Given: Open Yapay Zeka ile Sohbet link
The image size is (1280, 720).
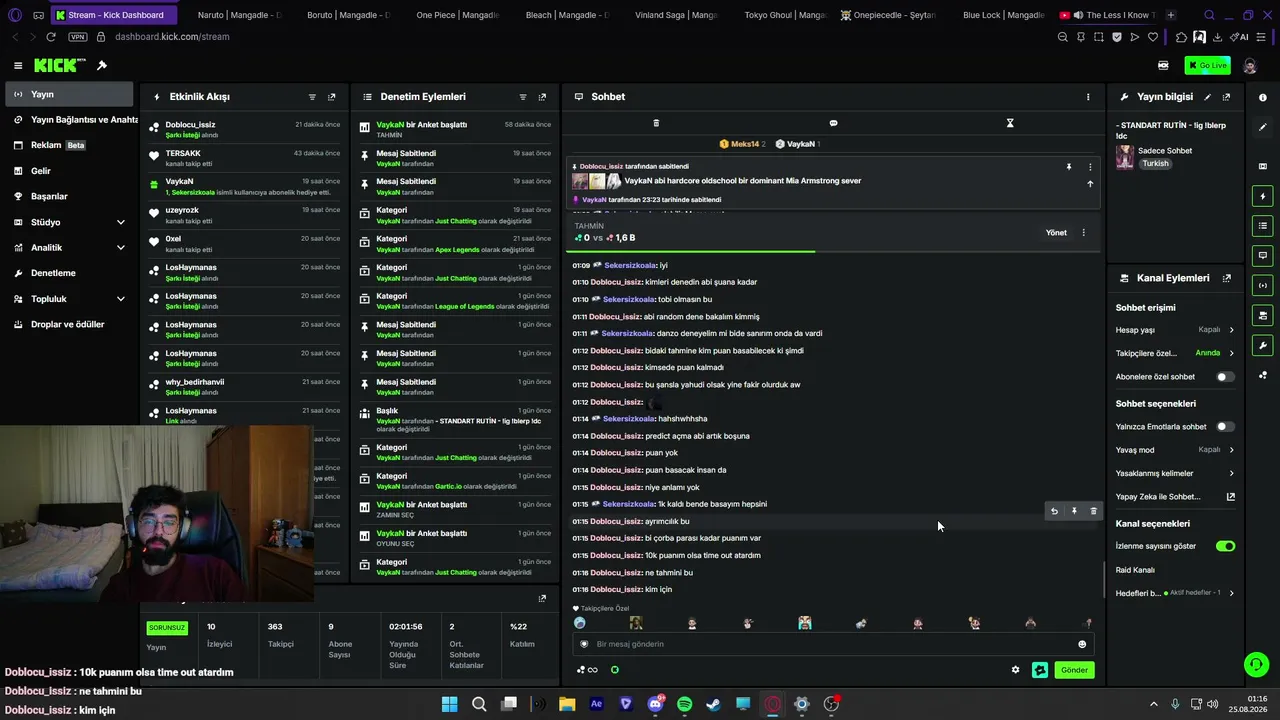Looking at the screenshot, I should pyautogui.click(x=1175, y=497).
